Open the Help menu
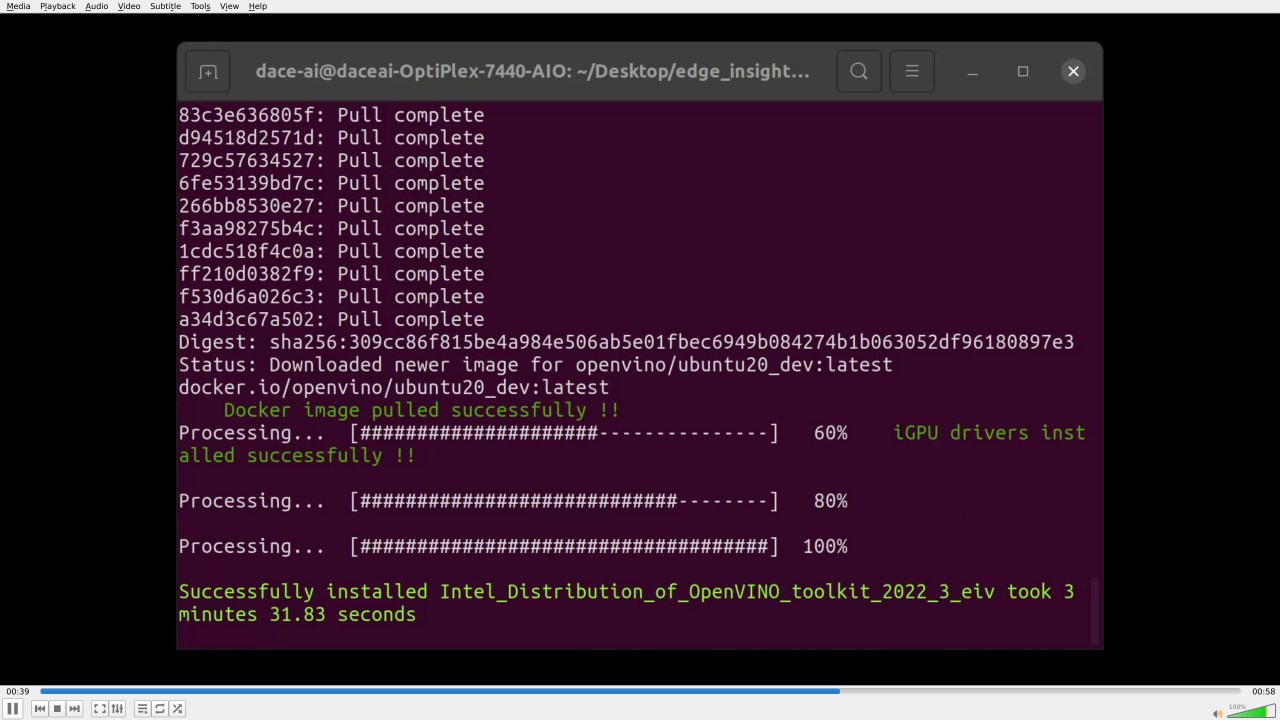The width and height of the screenshot is (1280, 720). click(x=257, y=6)
